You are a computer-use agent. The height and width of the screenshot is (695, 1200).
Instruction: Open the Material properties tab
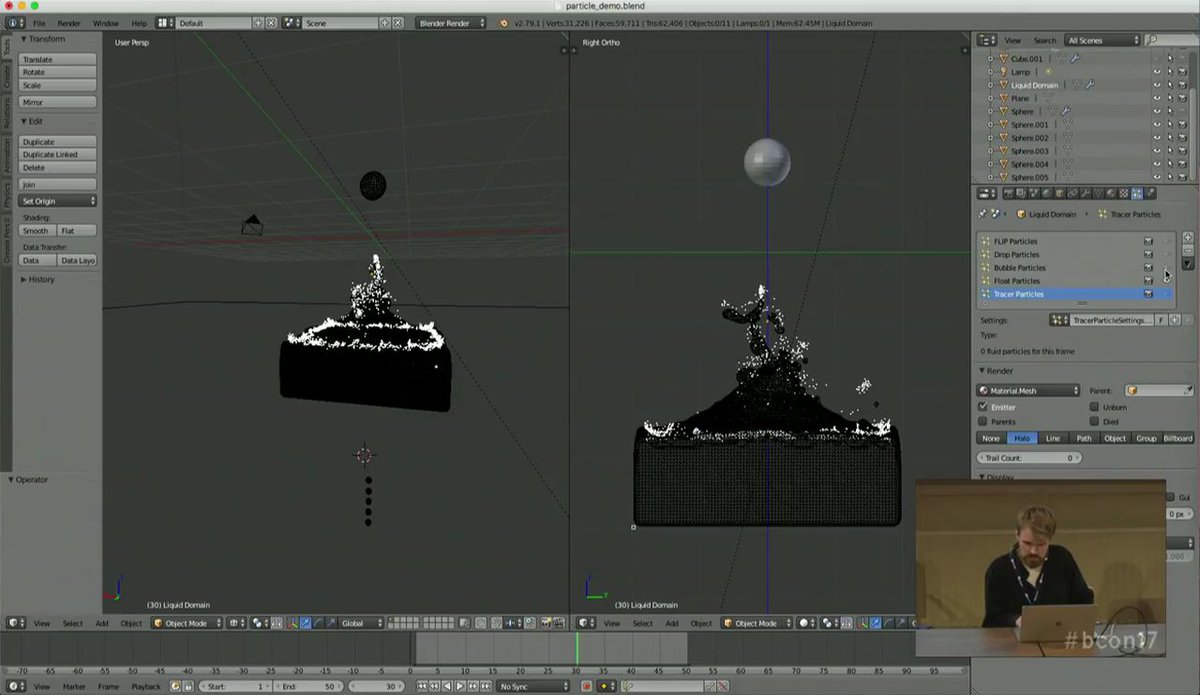tap(1111, 193)
